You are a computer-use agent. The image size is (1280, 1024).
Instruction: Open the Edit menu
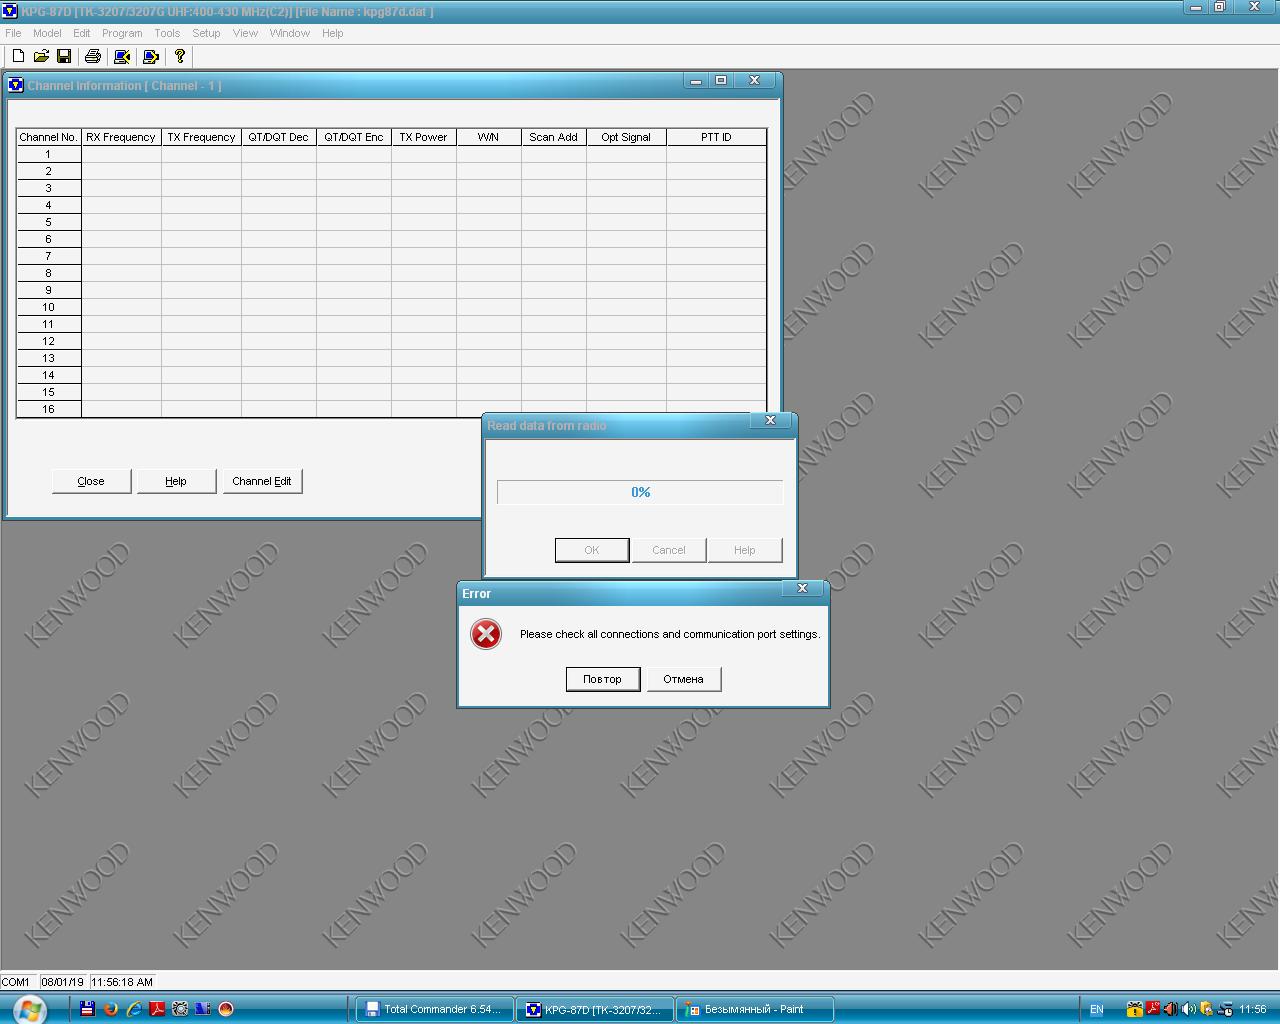coord(82,33)
